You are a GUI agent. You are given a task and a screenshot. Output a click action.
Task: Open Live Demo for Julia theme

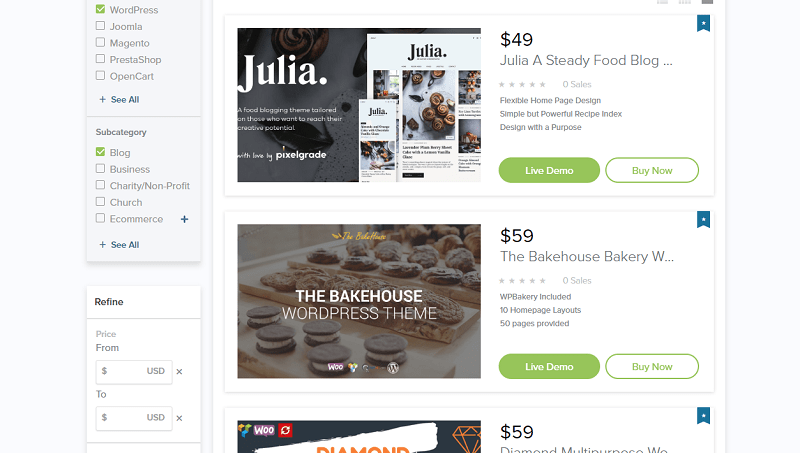pyautogui.click(x=549, y=170)
